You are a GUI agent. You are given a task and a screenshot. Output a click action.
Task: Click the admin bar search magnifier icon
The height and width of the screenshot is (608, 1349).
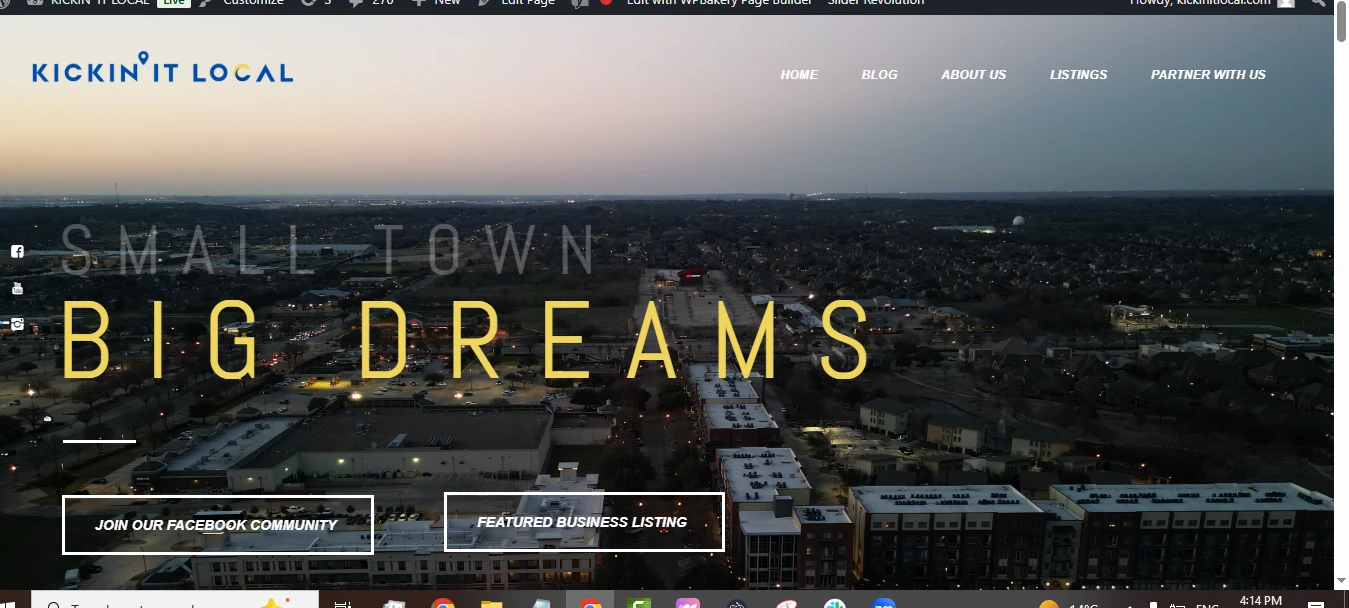click(1317, 3)
